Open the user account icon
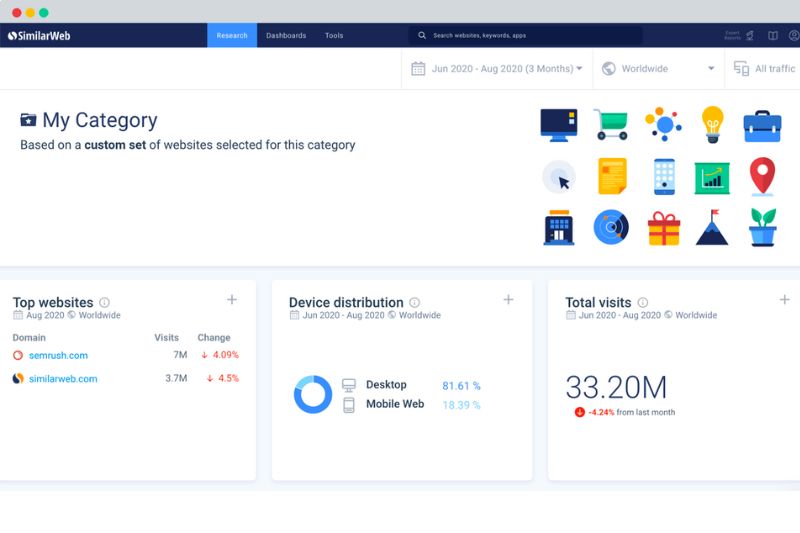Screen dimensions: 800x533 point(794,35)
